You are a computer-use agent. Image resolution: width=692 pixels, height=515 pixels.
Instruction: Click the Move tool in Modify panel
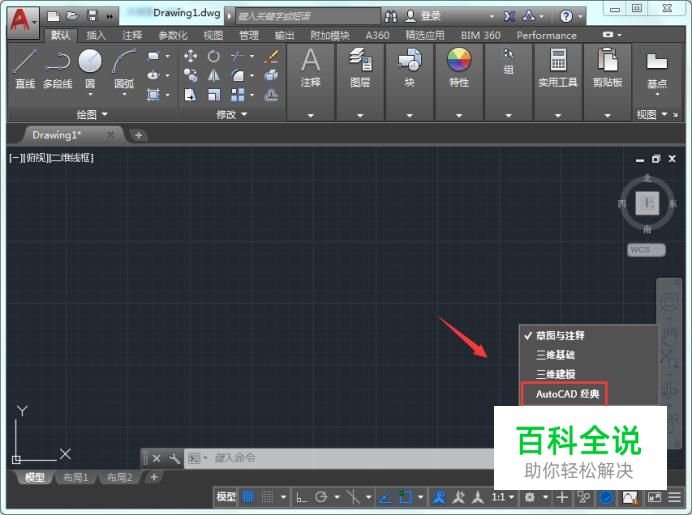tap(190, 56)
